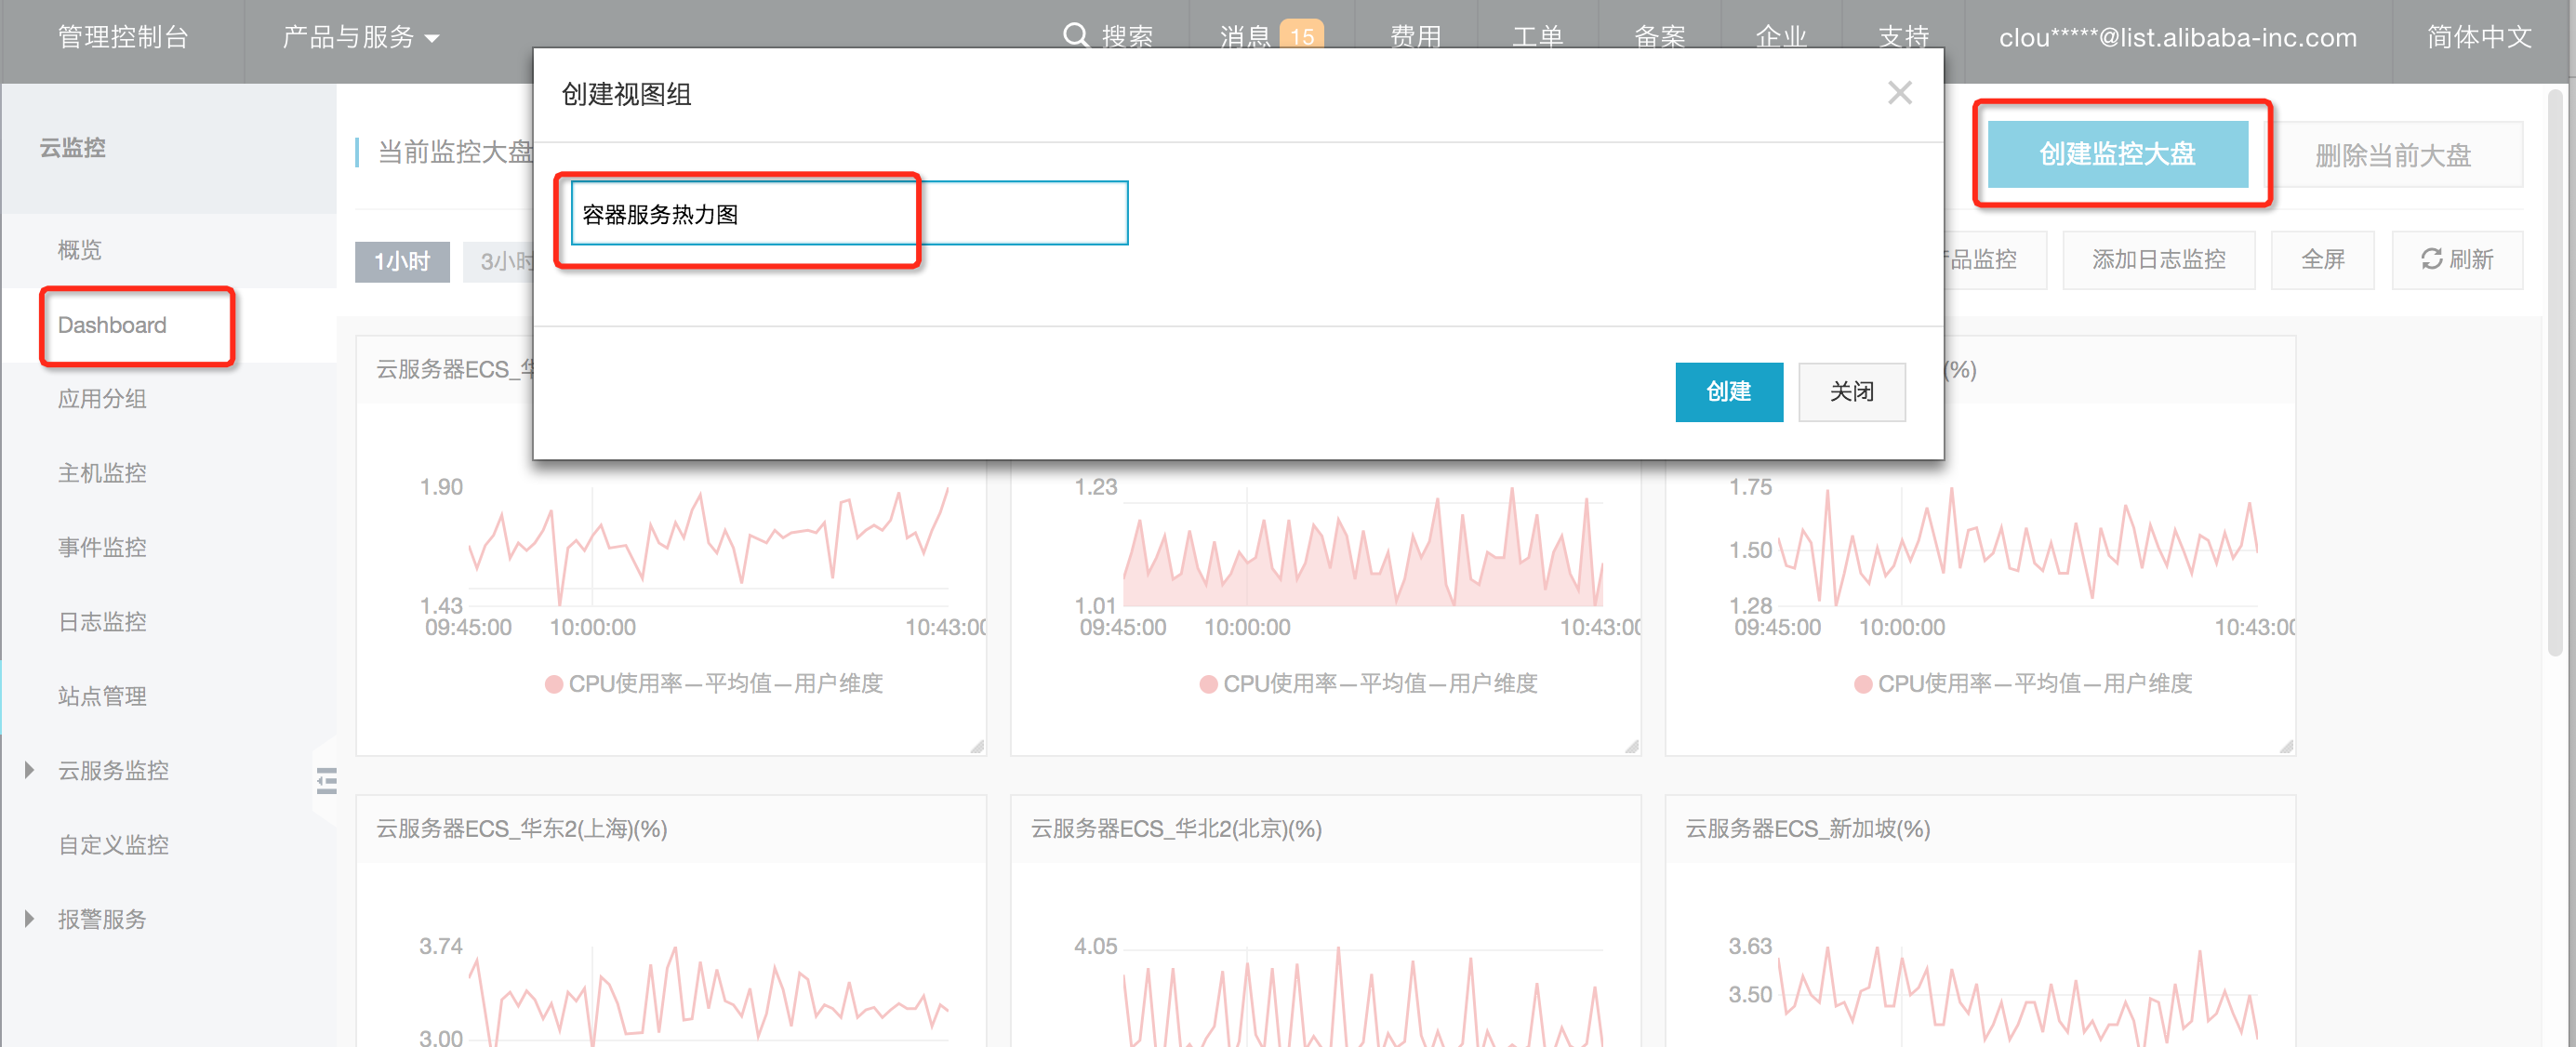Open 简体中文 language selector
Screen dimensions: 2576x1047
click(x=2478, y=37)
